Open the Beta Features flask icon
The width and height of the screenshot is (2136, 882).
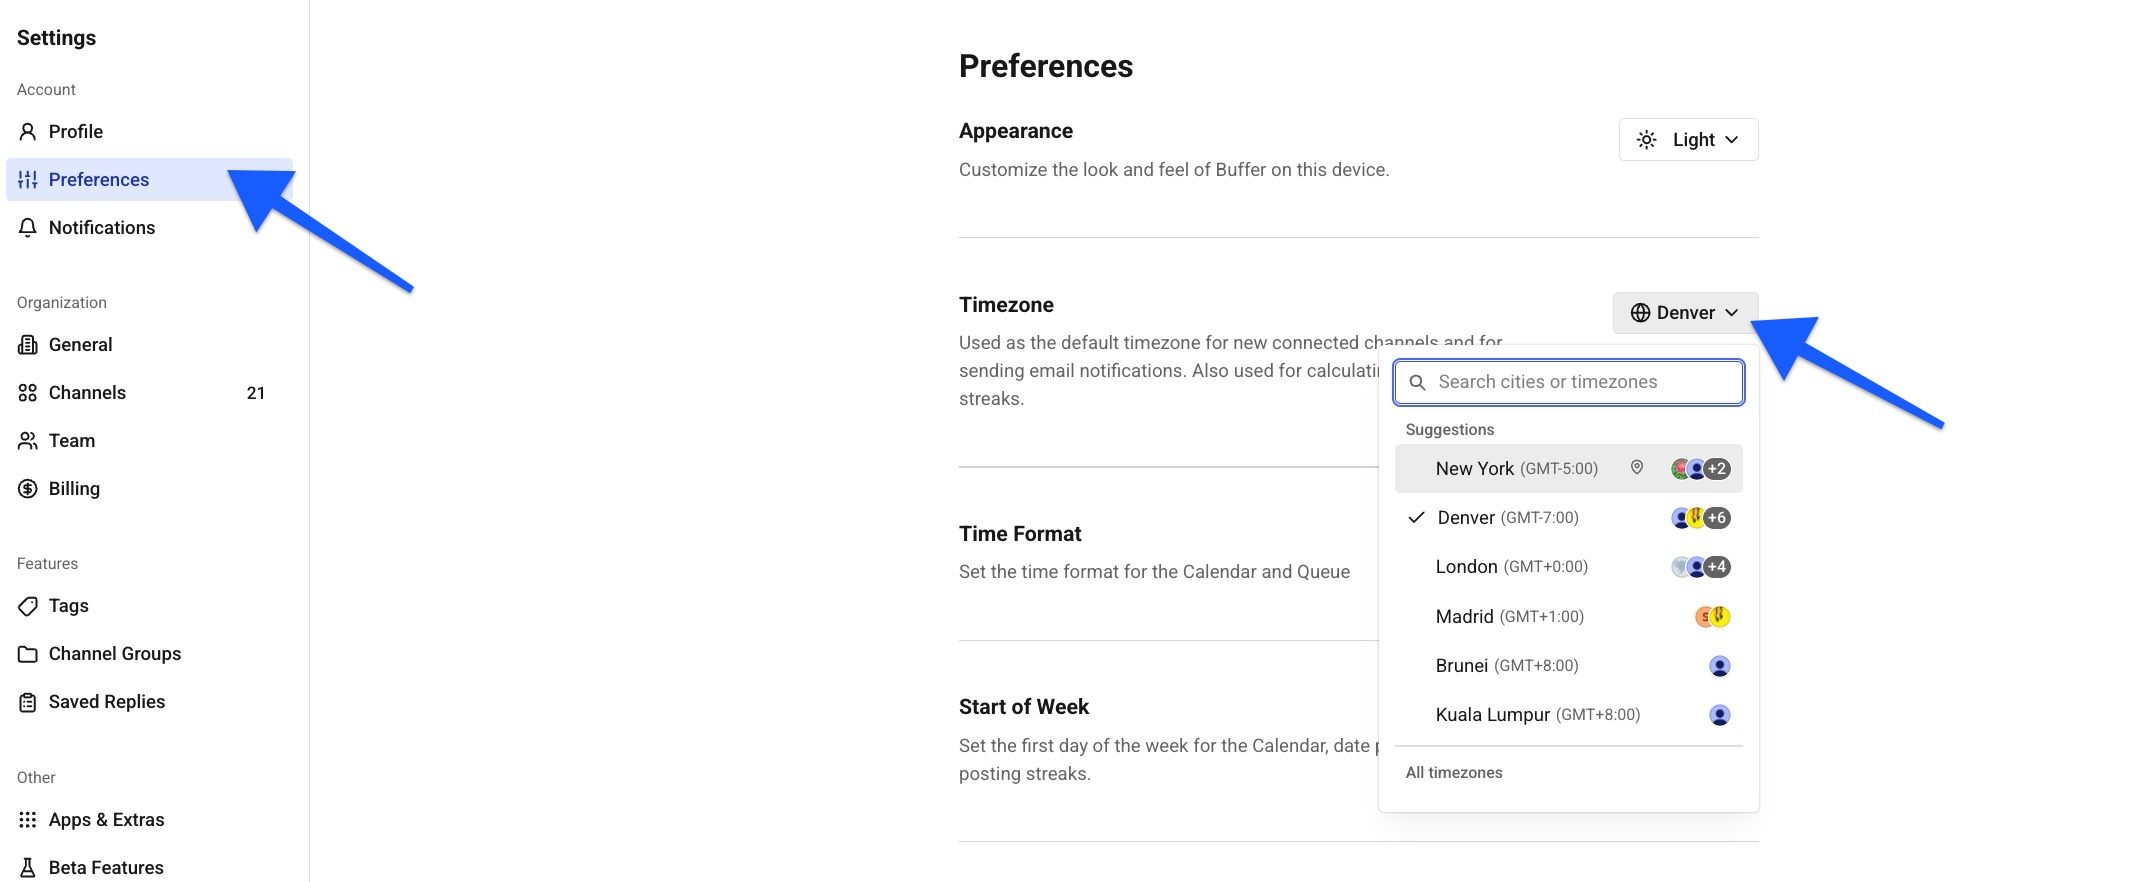(x=26, y=866)
